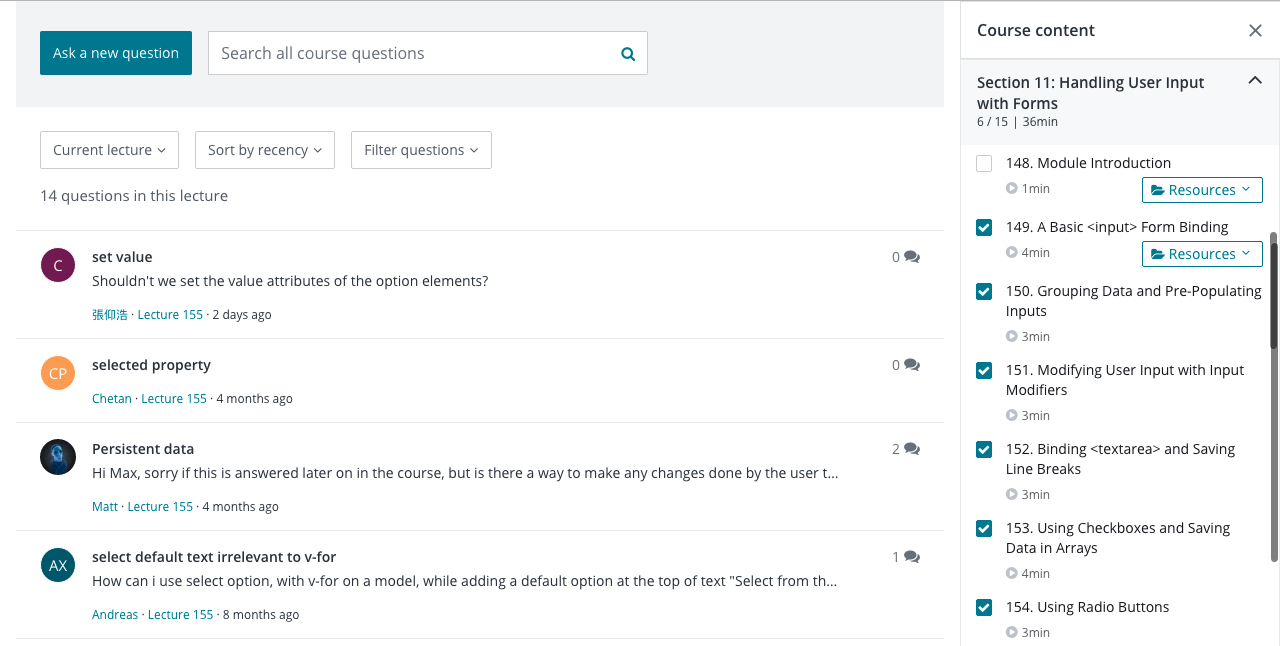Open 'select default text irrelevant to v-for' question
Screen dimensions: 1280x646
tap(214, 557)
